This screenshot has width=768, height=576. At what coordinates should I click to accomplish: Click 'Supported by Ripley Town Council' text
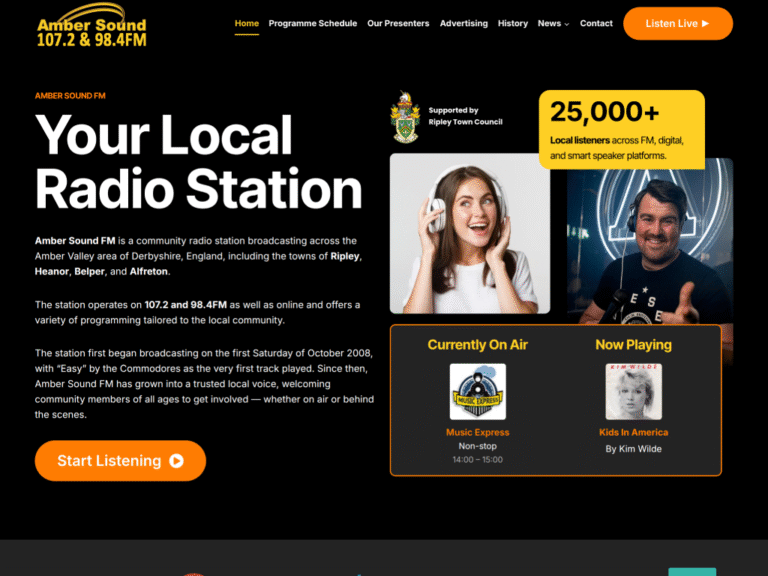[465, 116]
